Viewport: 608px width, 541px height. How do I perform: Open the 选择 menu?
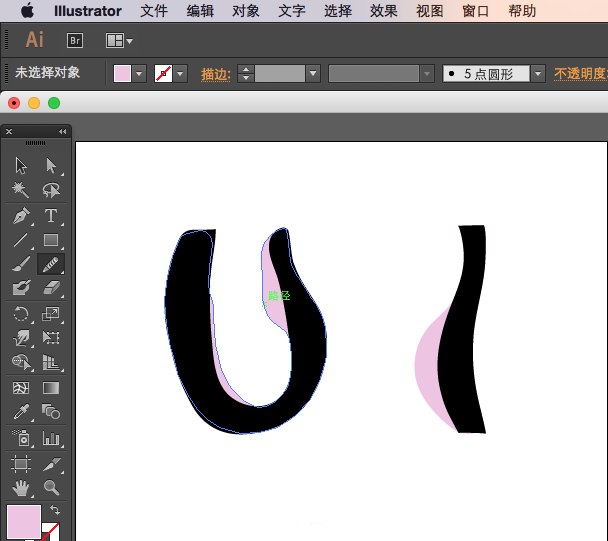(338, 11)
